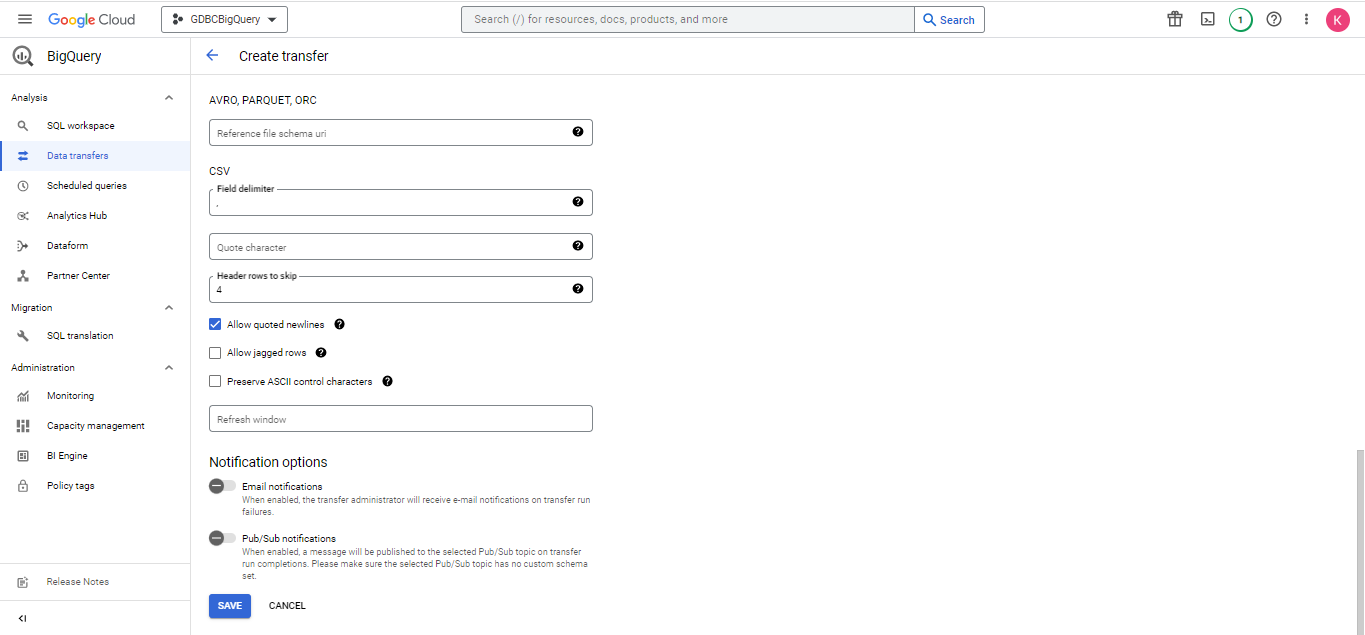Activate Cloud Shell terminal icon
This screenshot has width=1365, height=635.
[1208, 19]
